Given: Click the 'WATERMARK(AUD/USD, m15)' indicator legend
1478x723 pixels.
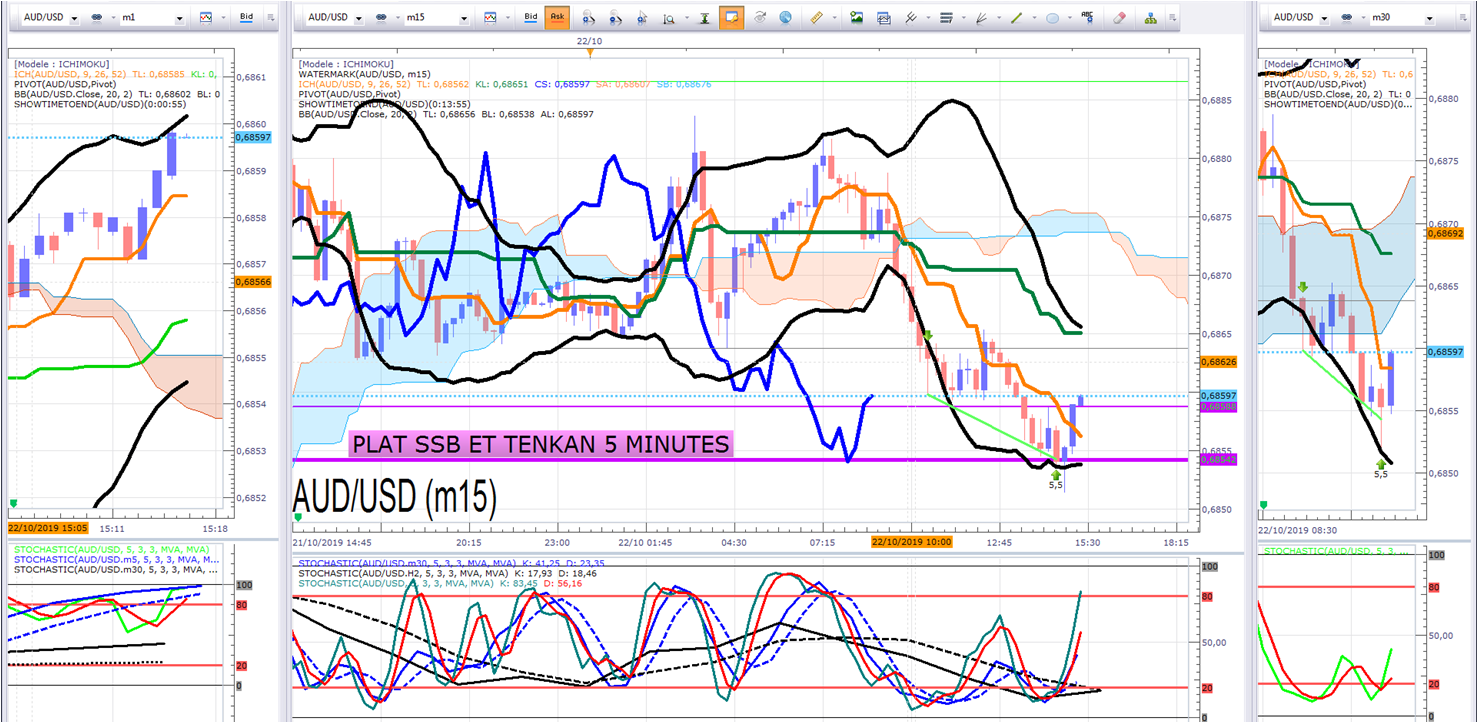Looking at the screenshot, I should pos(363,74).
